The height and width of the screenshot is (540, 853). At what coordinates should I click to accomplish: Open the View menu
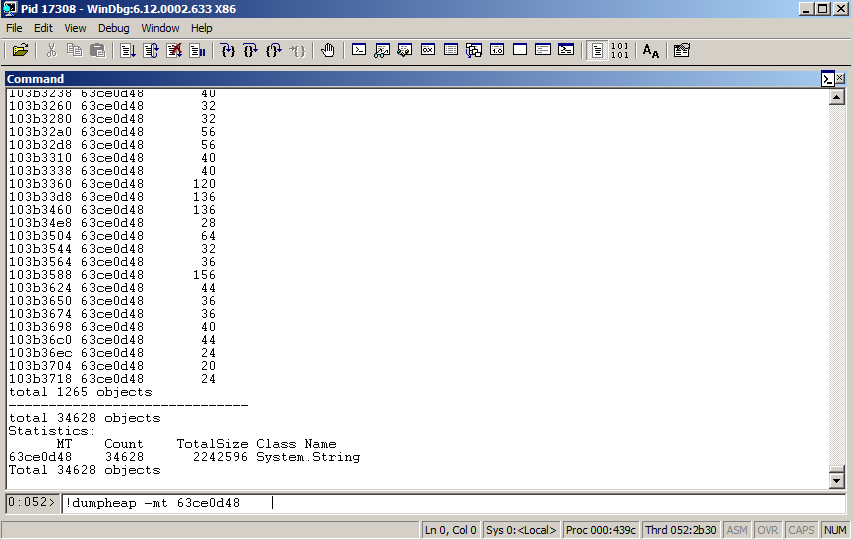tap(75, 28)
